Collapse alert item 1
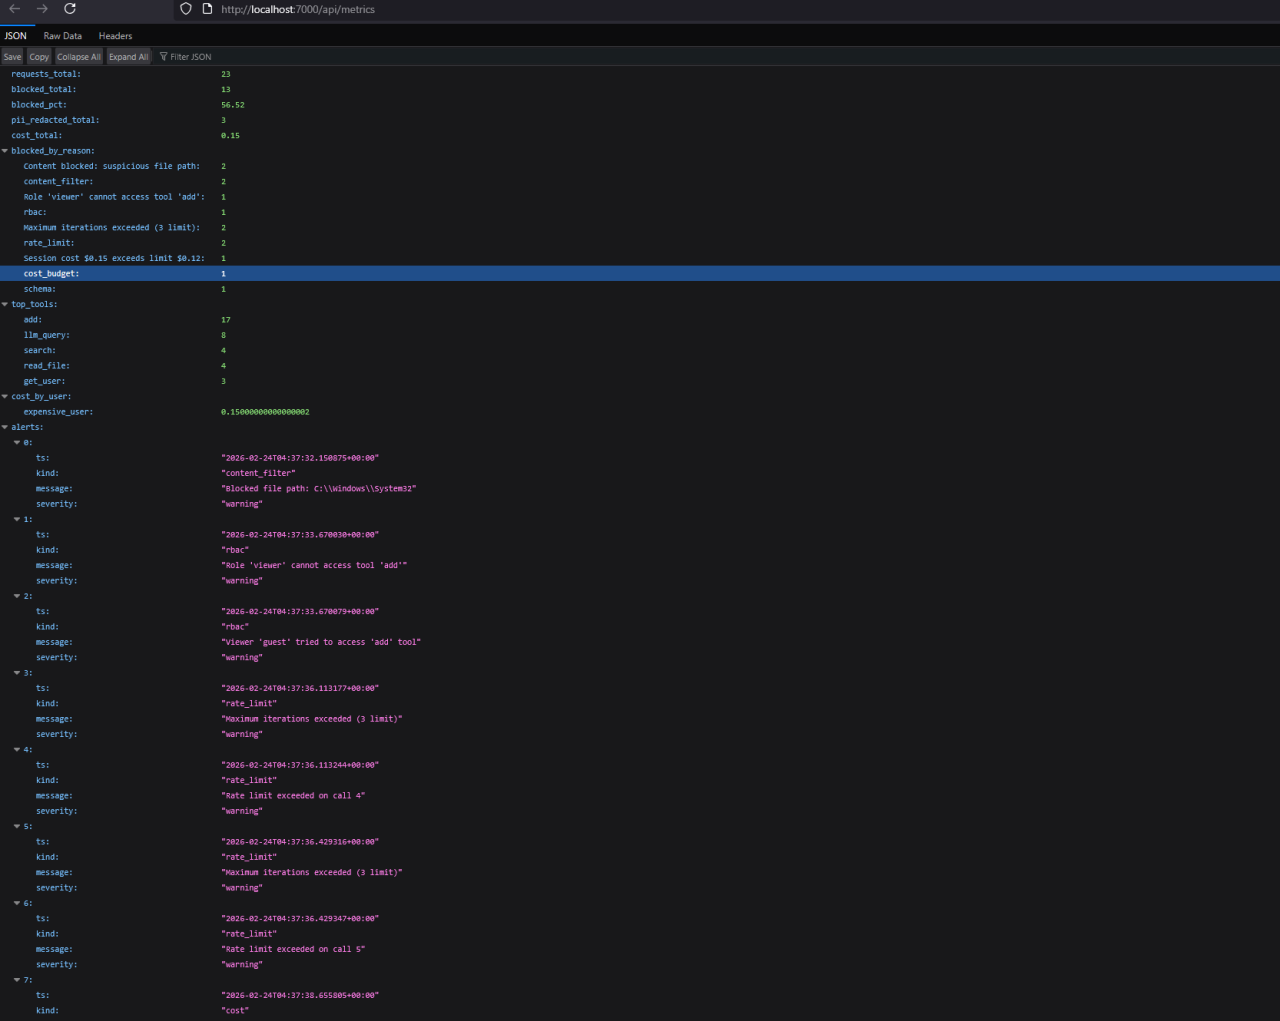This screenshot has height=1021, width=1280. 17,520
